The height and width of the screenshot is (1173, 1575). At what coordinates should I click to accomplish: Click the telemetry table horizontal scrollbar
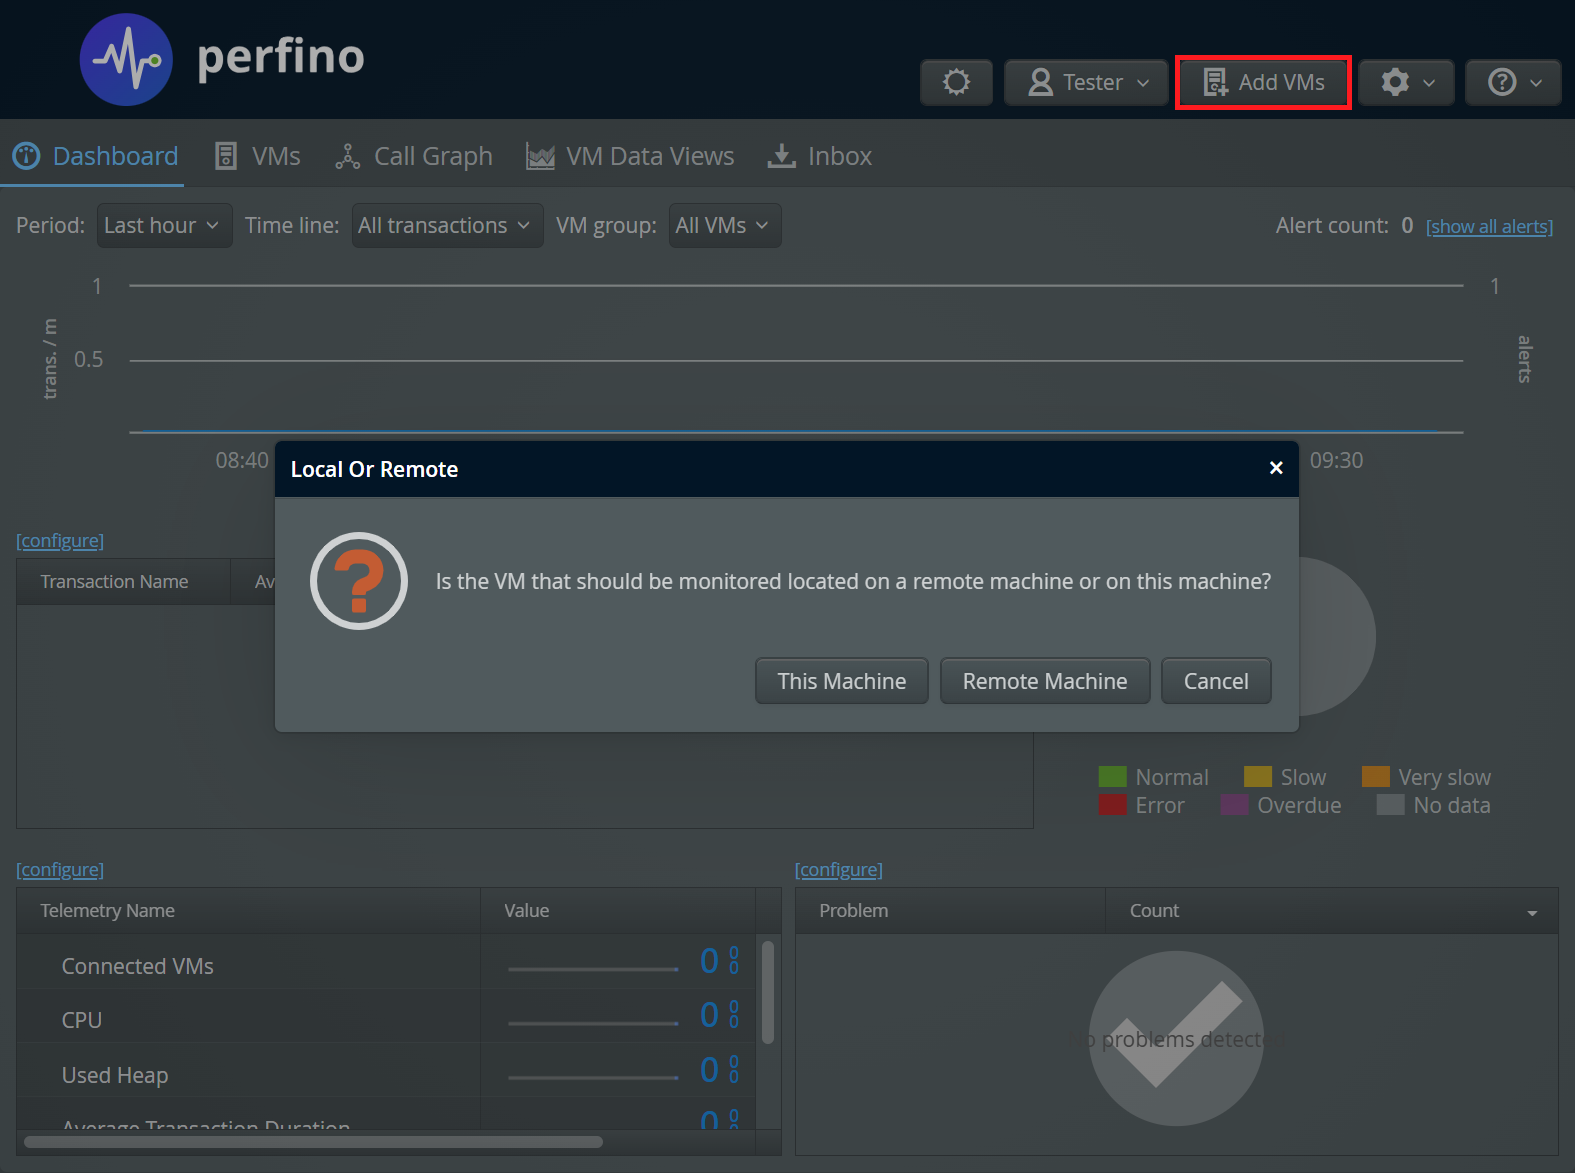click(x=313, y=1142)
